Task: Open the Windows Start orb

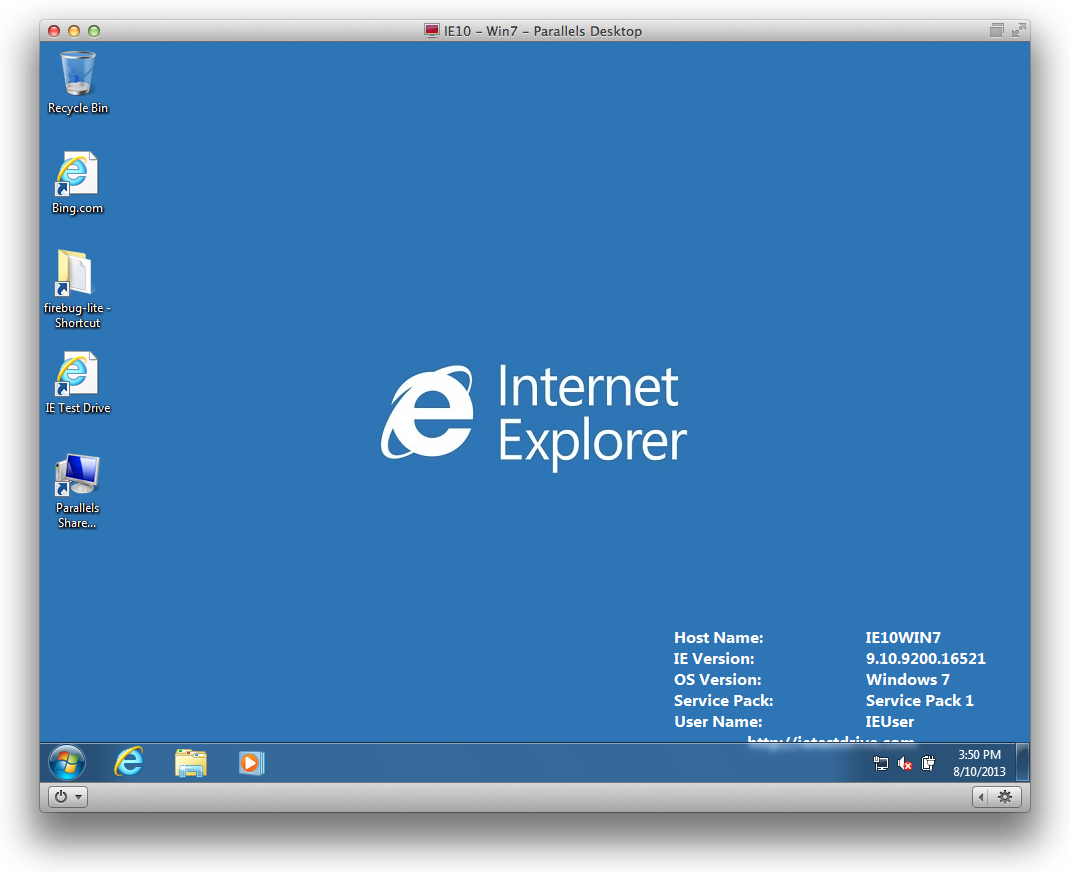Action: 67,762
